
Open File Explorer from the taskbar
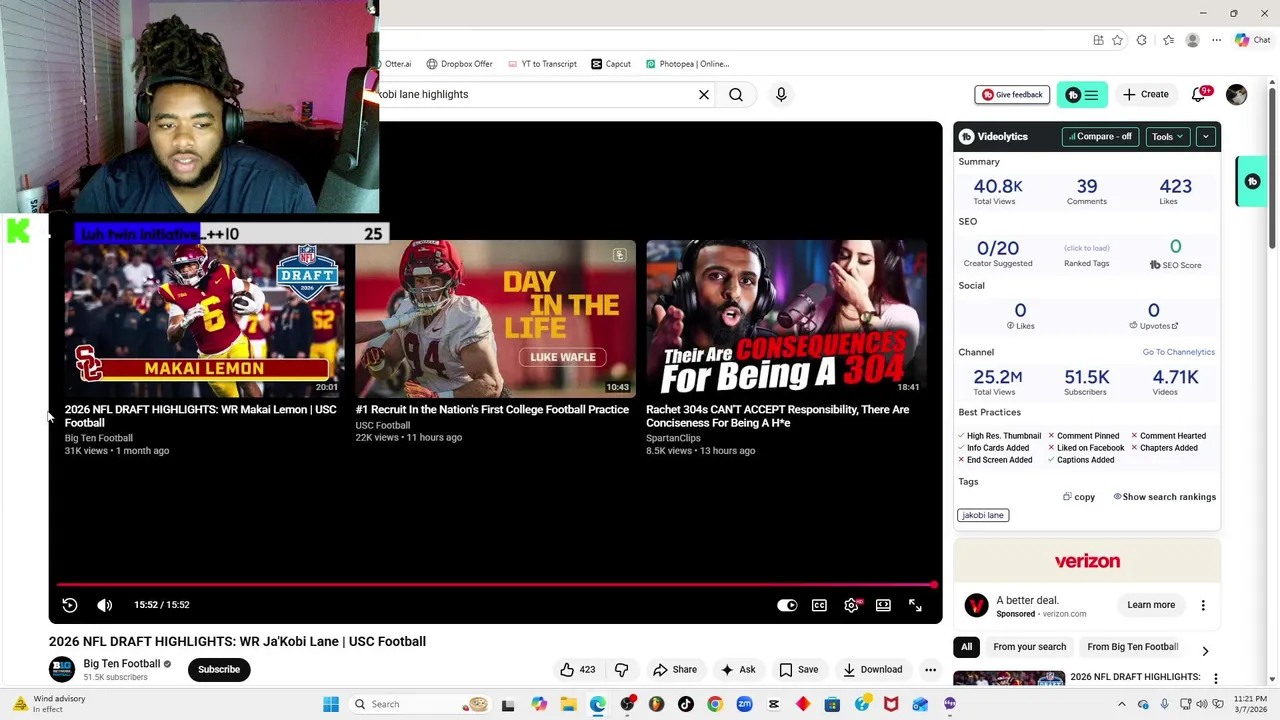click(x=568, y=704)
